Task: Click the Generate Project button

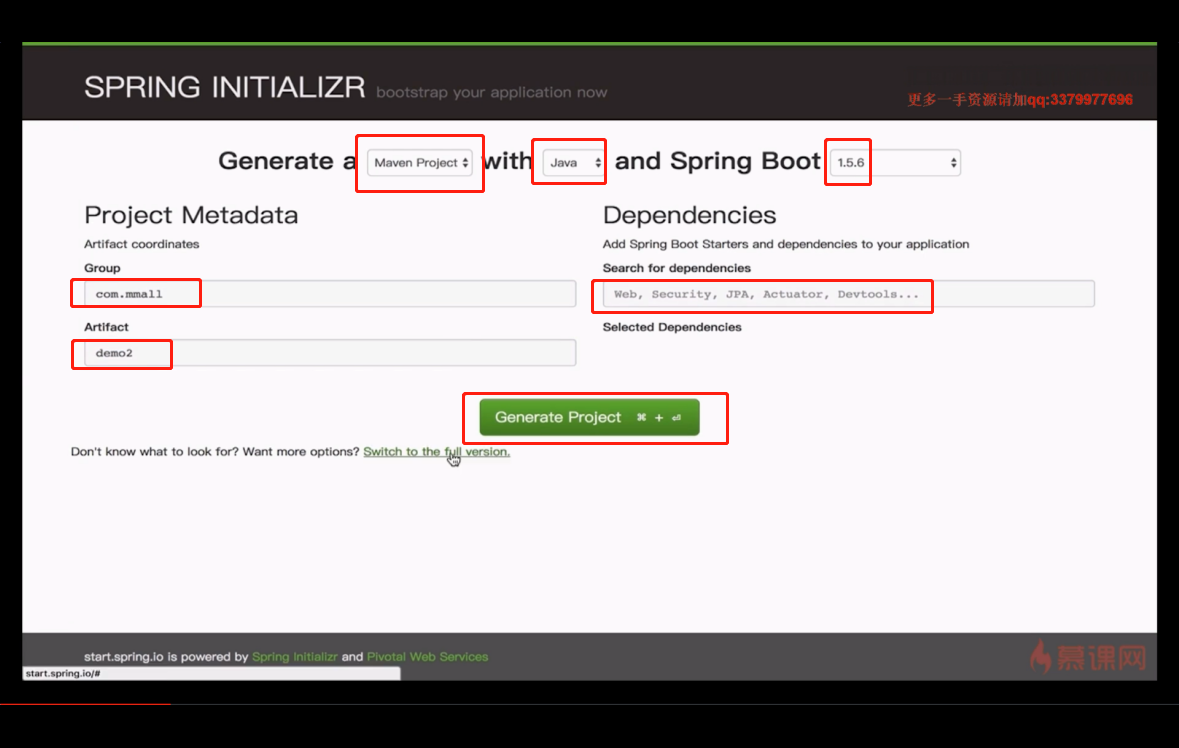Action: pos(590,417)
